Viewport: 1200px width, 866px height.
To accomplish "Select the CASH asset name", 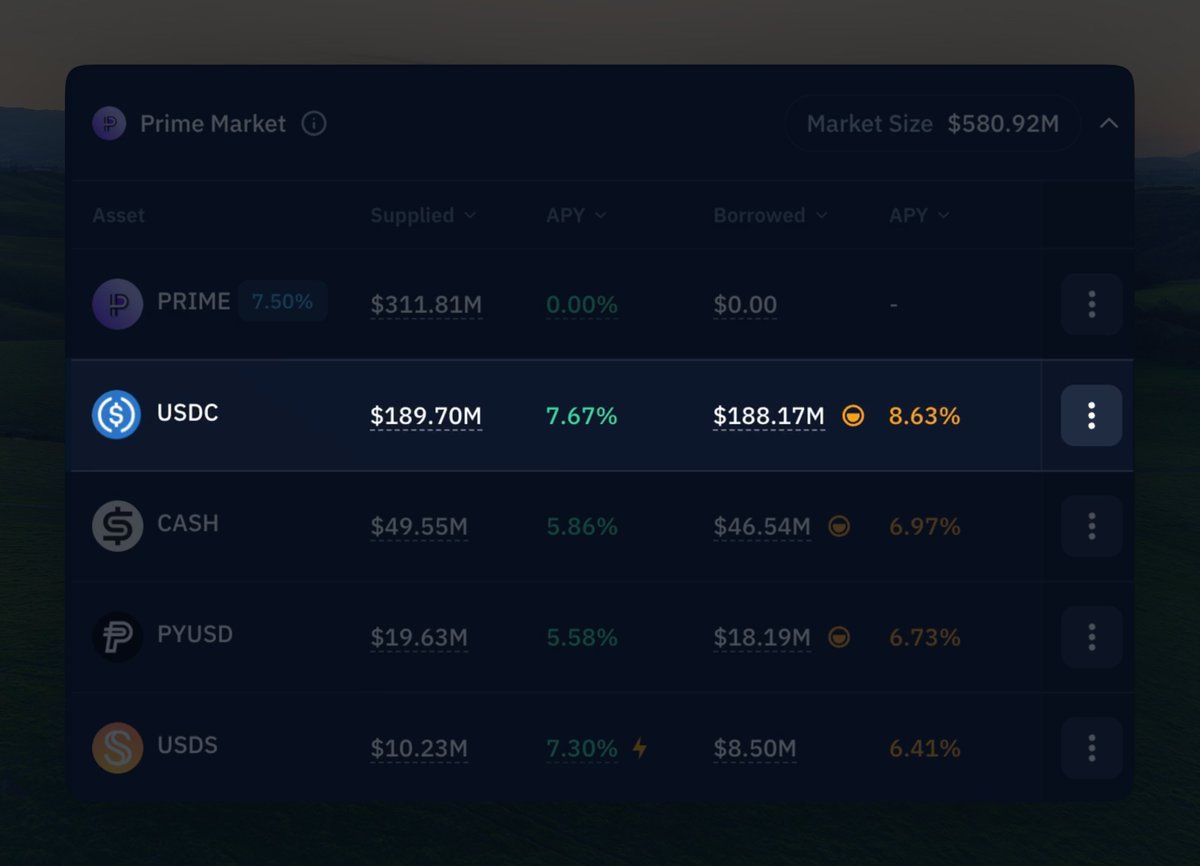I will 188,523.
